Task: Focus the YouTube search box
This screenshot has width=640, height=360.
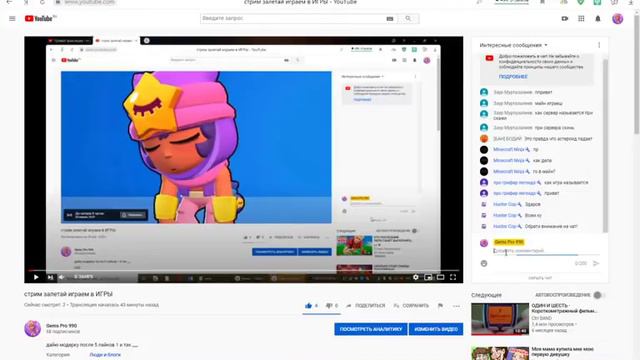Action: click(x=292, y=19)
